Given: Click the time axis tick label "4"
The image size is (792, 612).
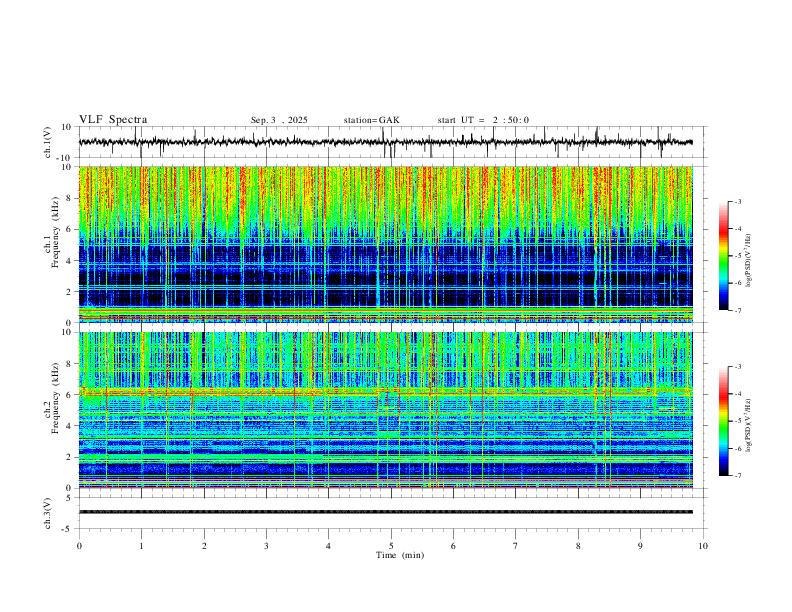Looking at the screenshot, I should click(x=328, y=546).
